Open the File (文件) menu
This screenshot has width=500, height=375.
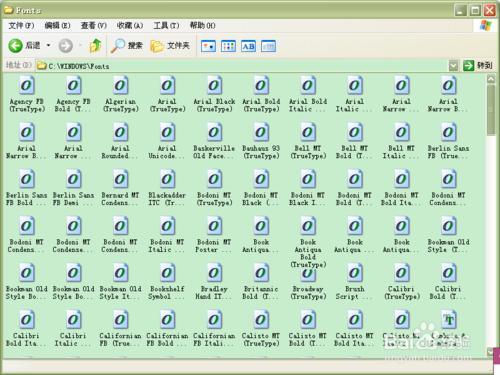pyautogui.click(x=21, y=25)
